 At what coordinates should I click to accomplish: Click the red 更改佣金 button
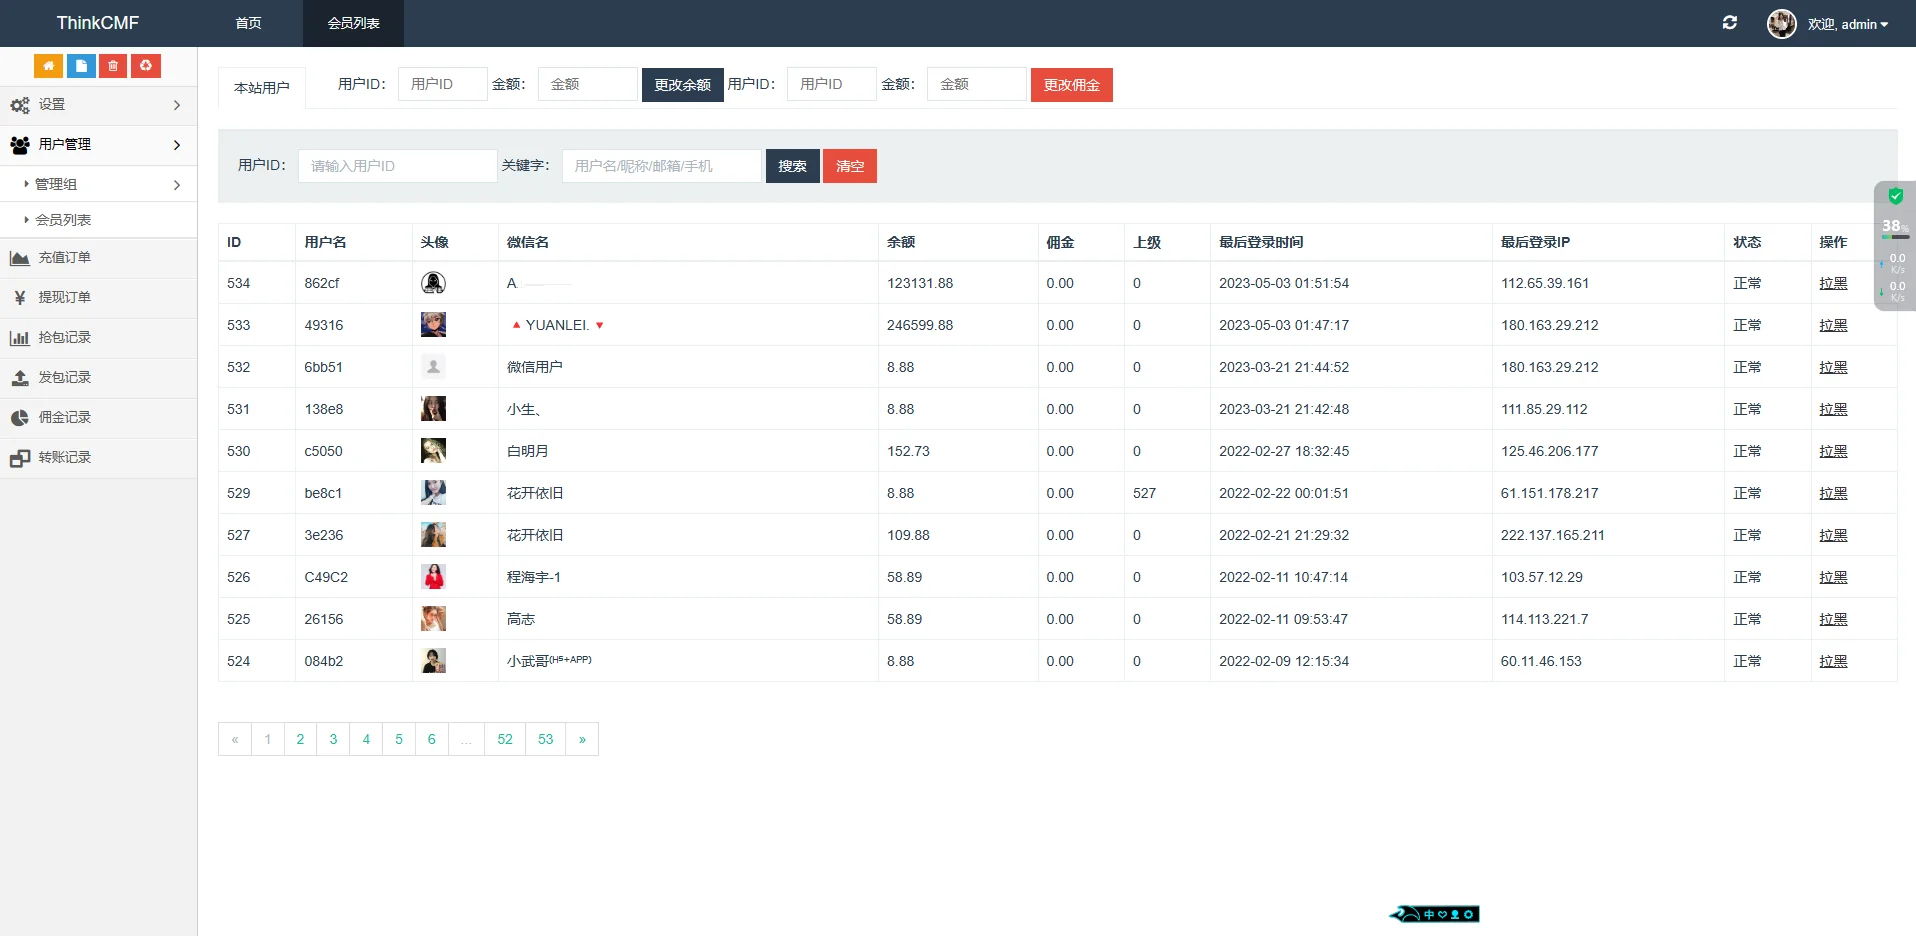click(1071, 85)
